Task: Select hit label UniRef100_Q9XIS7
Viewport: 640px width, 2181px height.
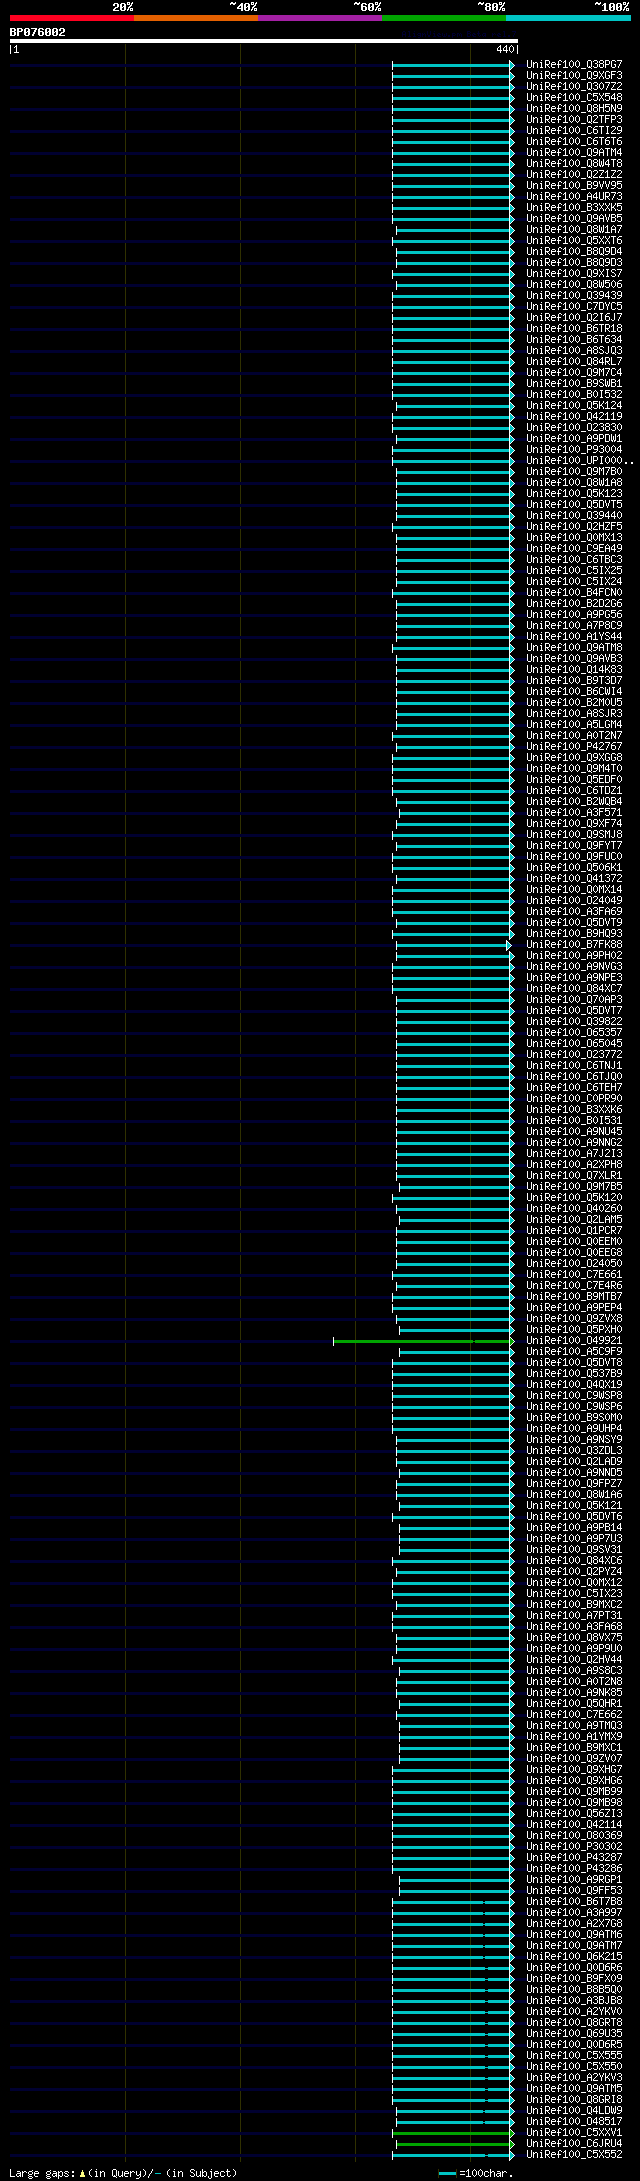Action: click(574, 273)
